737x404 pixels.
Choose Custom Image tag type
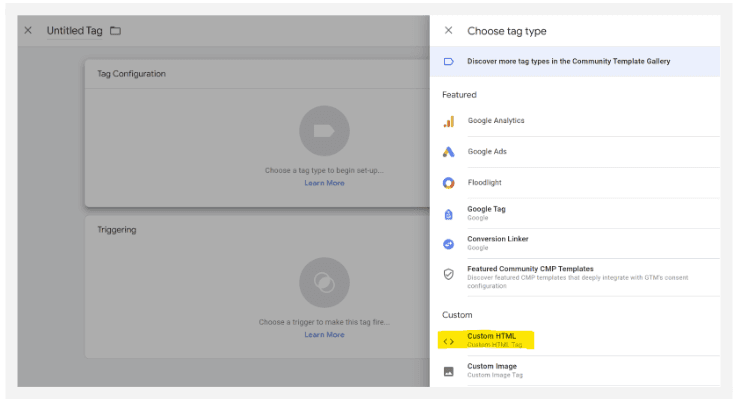click(x=581, y=371)
